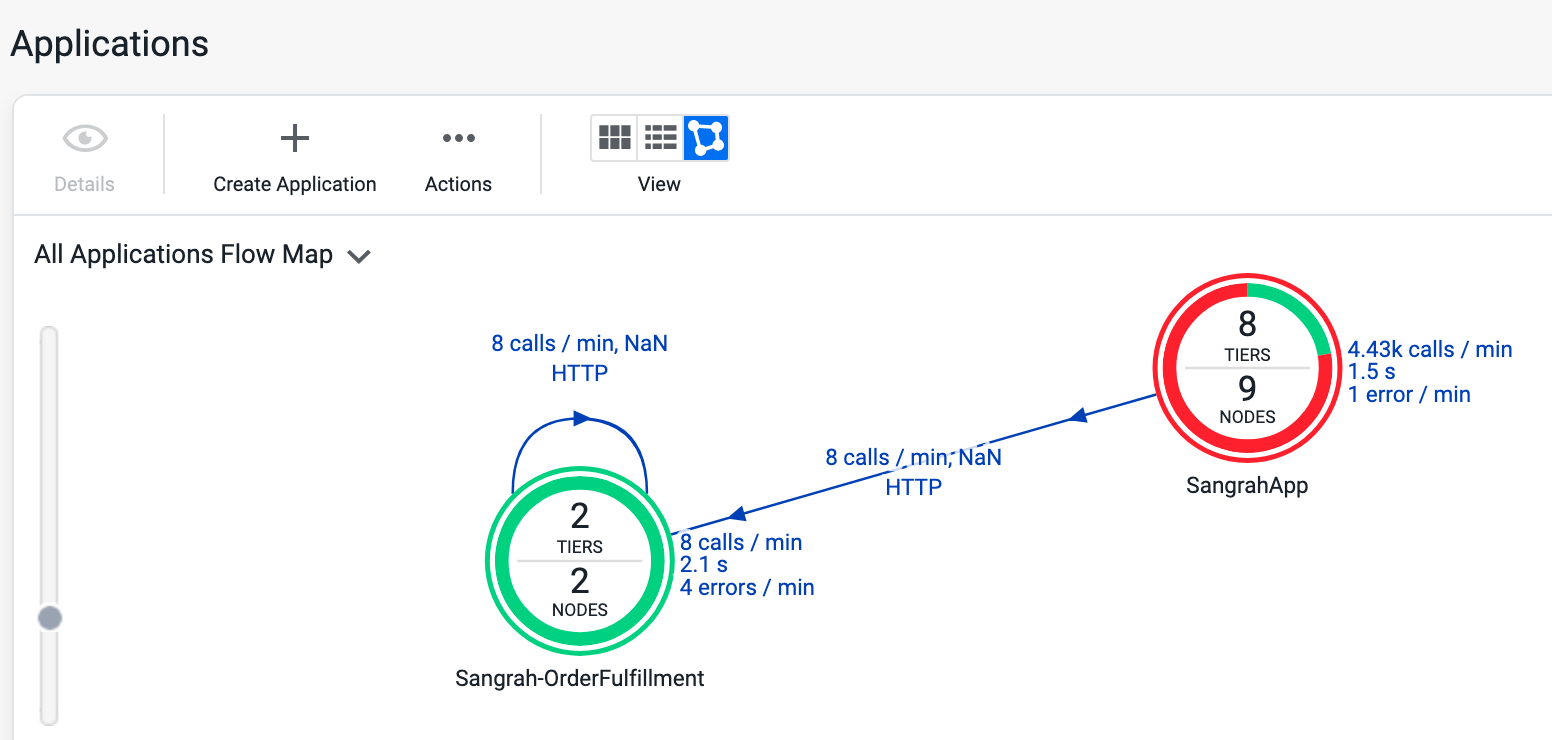Click the SangrahApp name label

point(1247,486)
